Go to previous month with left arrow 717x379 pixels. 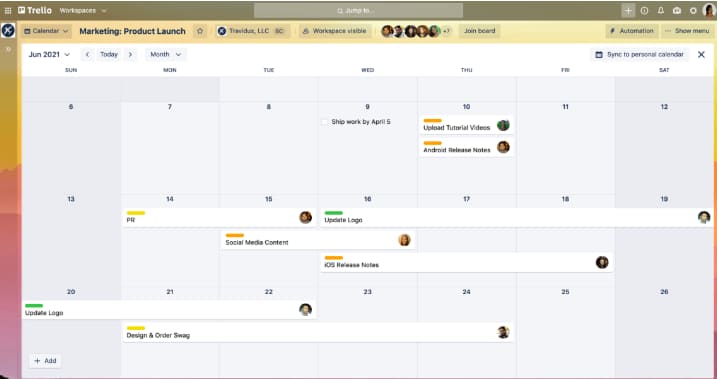click(x=88, y=54)
